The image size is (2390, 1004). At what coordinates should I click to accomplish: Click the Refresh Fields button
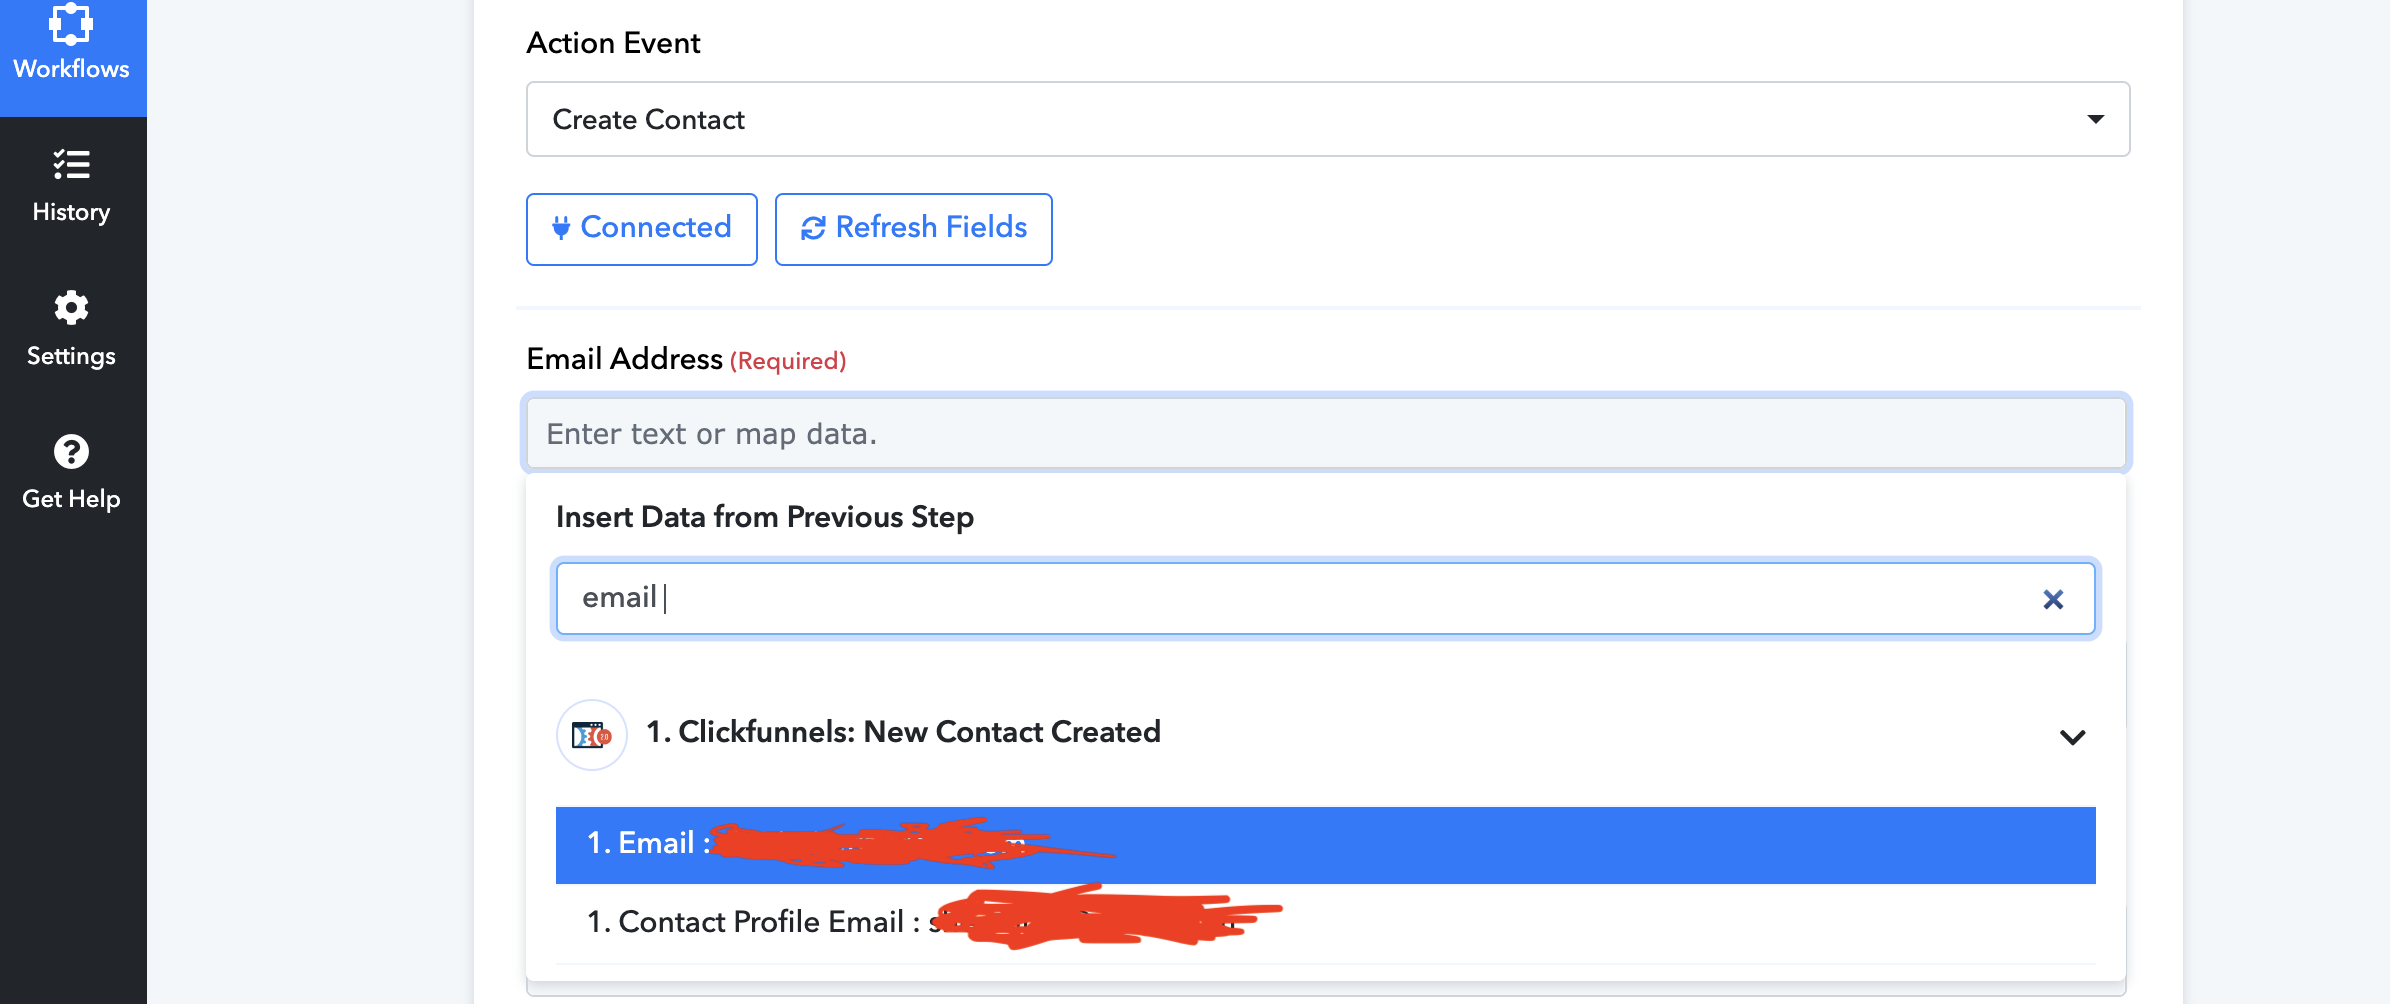(914, 229)
